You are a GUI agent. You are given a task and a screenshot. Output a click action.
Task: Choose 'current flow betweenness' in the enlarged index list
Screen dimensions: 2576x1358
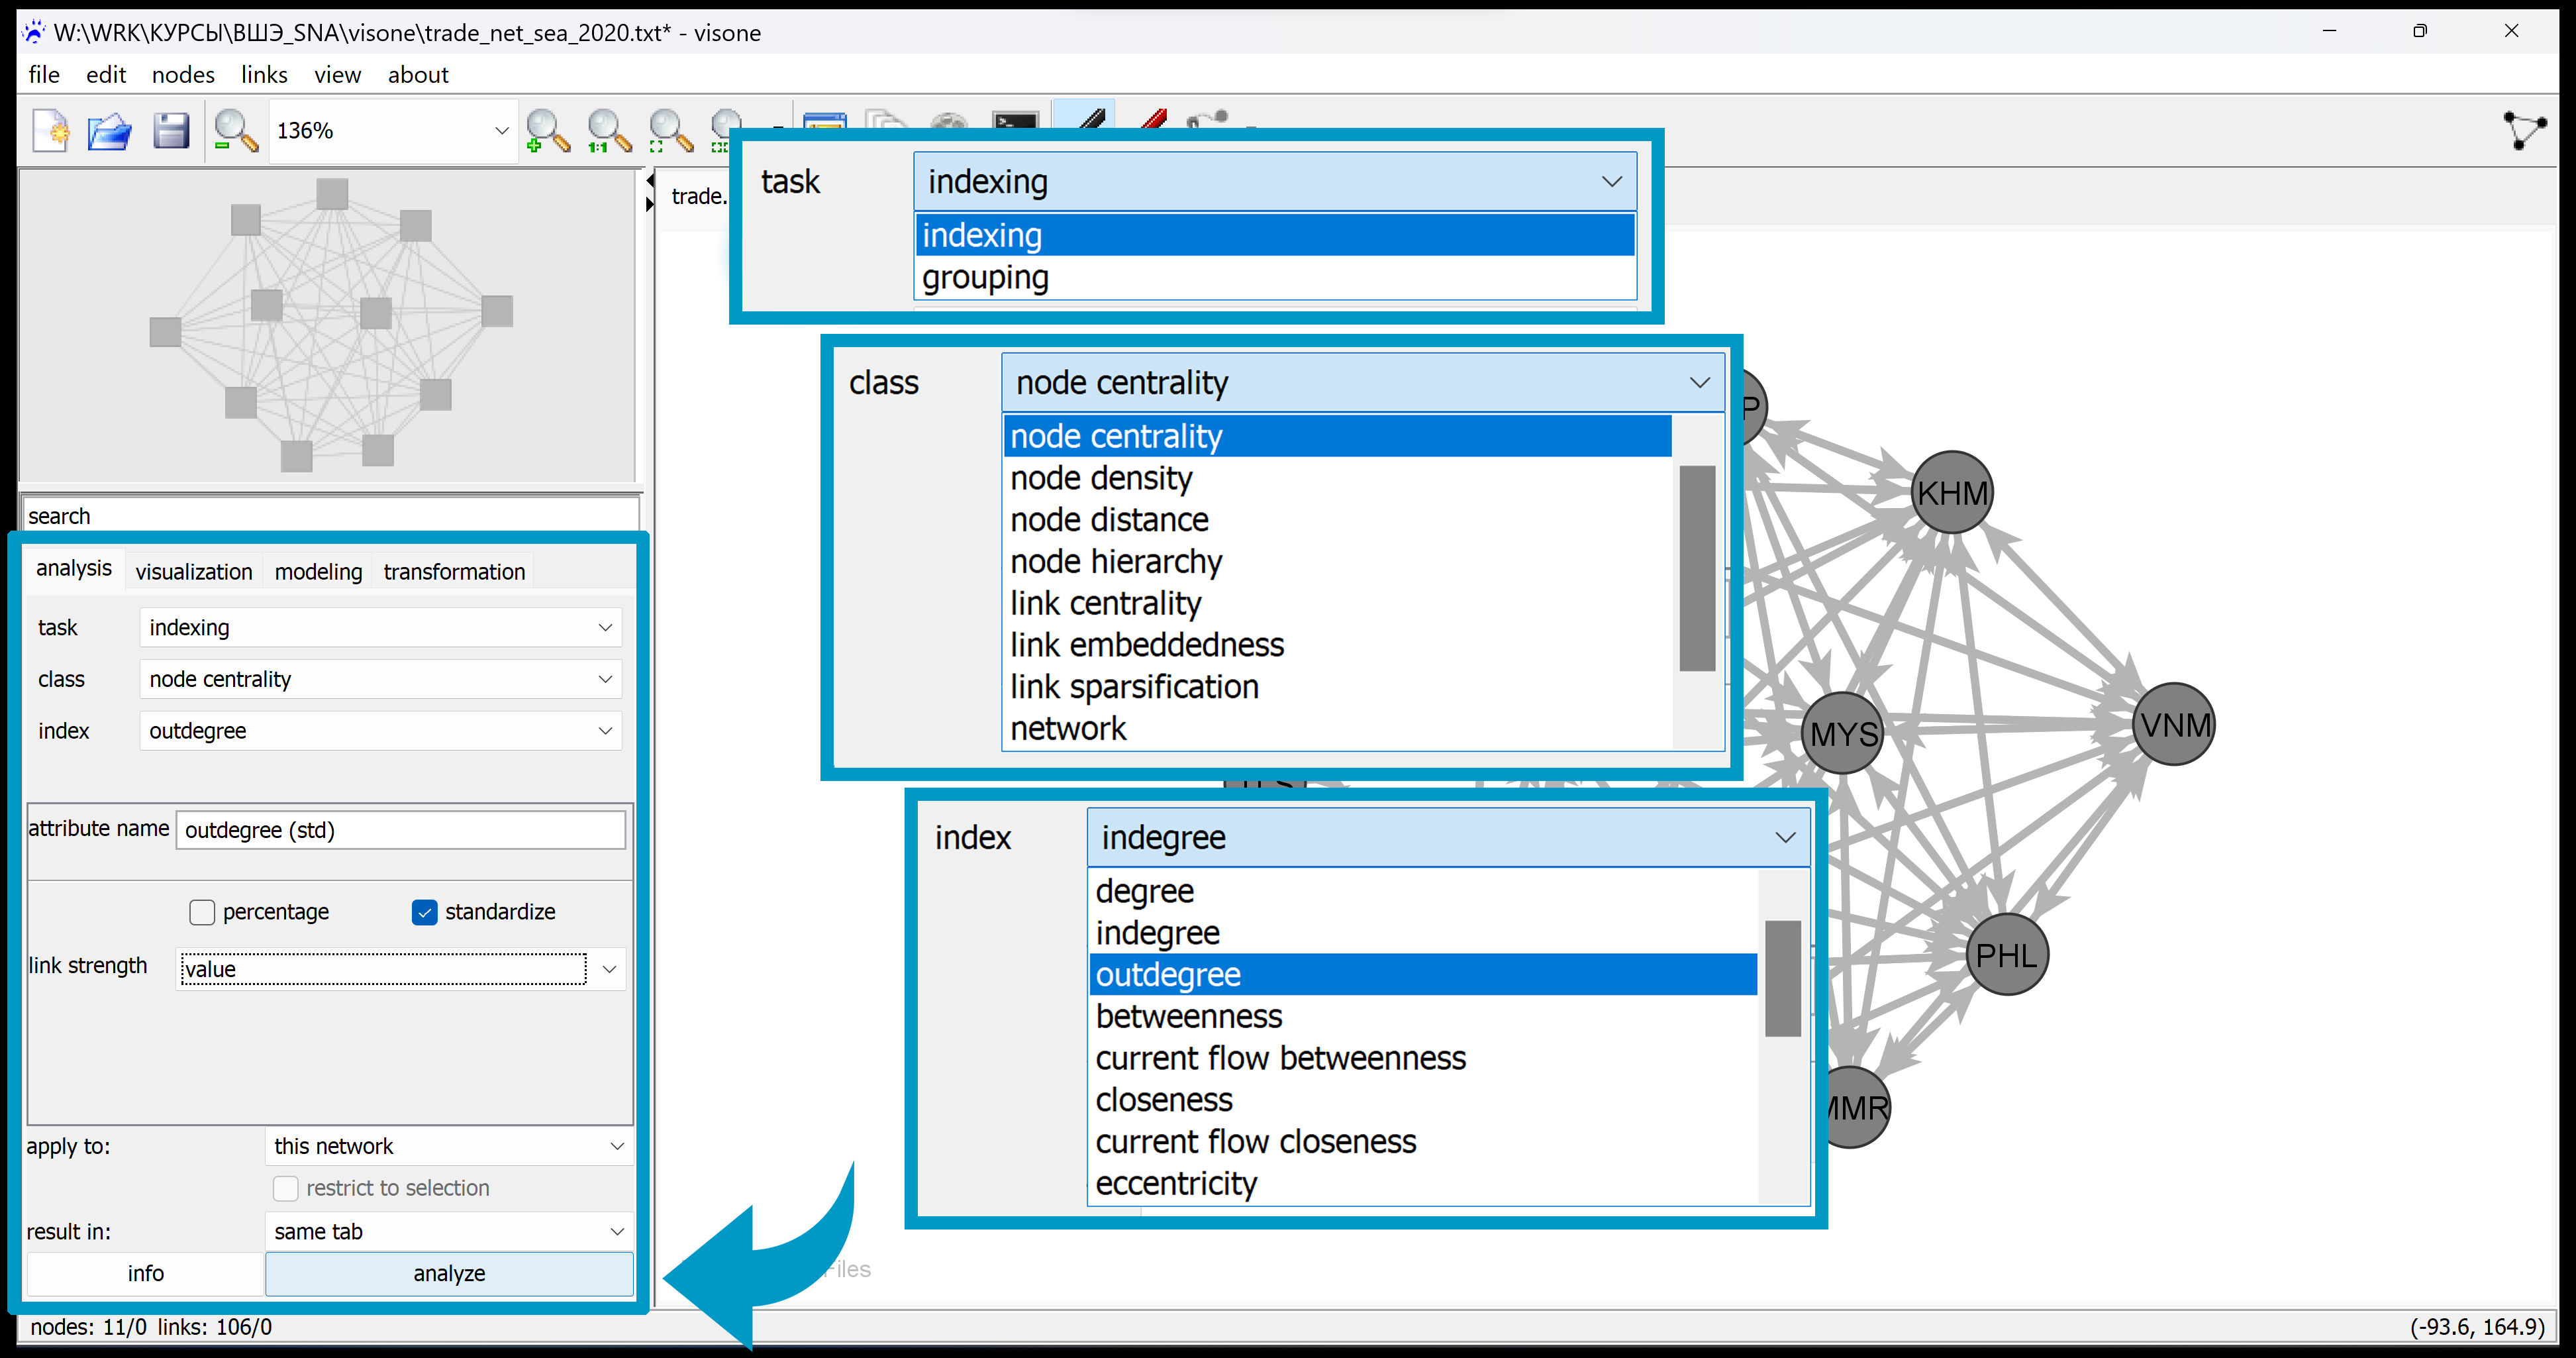(x=1423, y=1058)
